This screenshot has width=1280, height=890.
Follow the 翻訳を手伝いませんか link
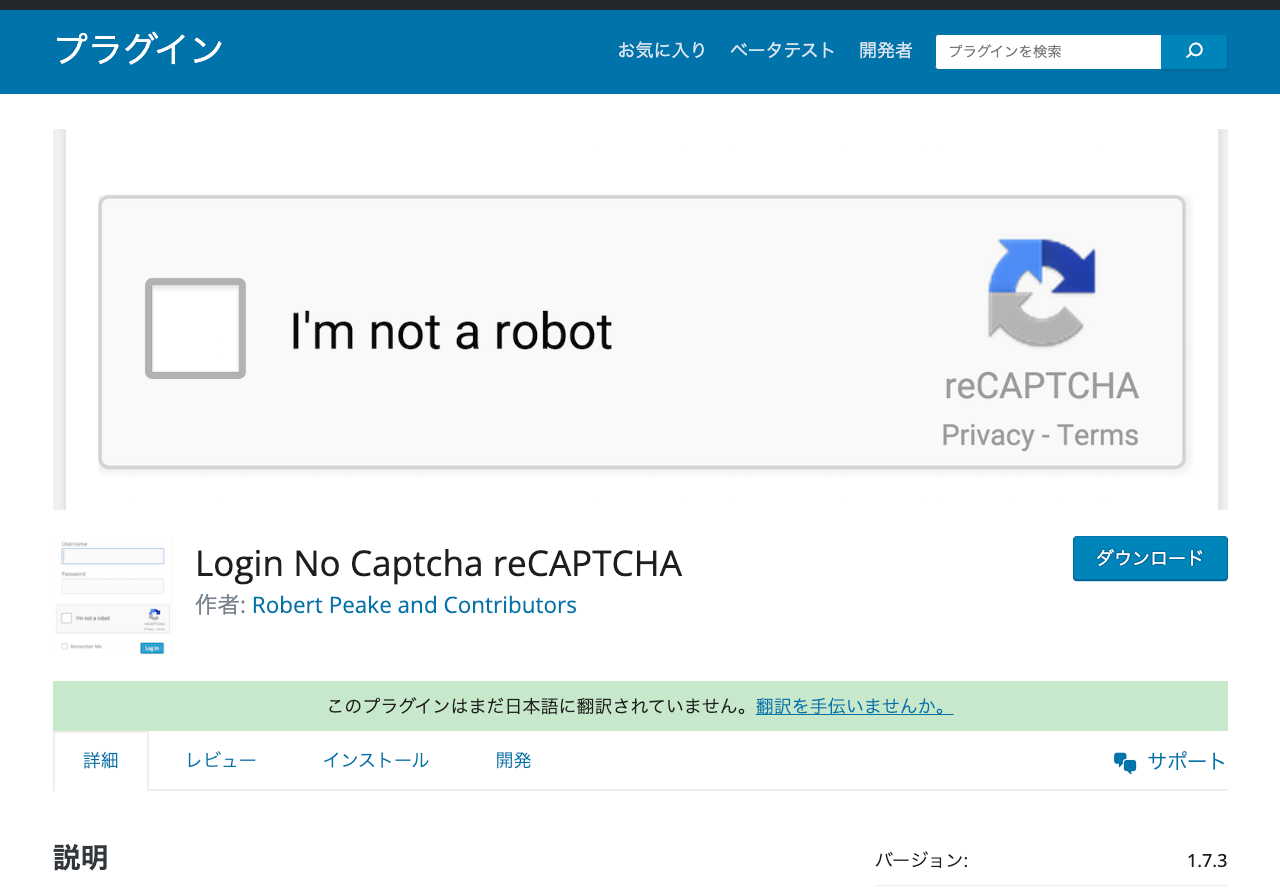pyautogui.click(x=854, y=706)
